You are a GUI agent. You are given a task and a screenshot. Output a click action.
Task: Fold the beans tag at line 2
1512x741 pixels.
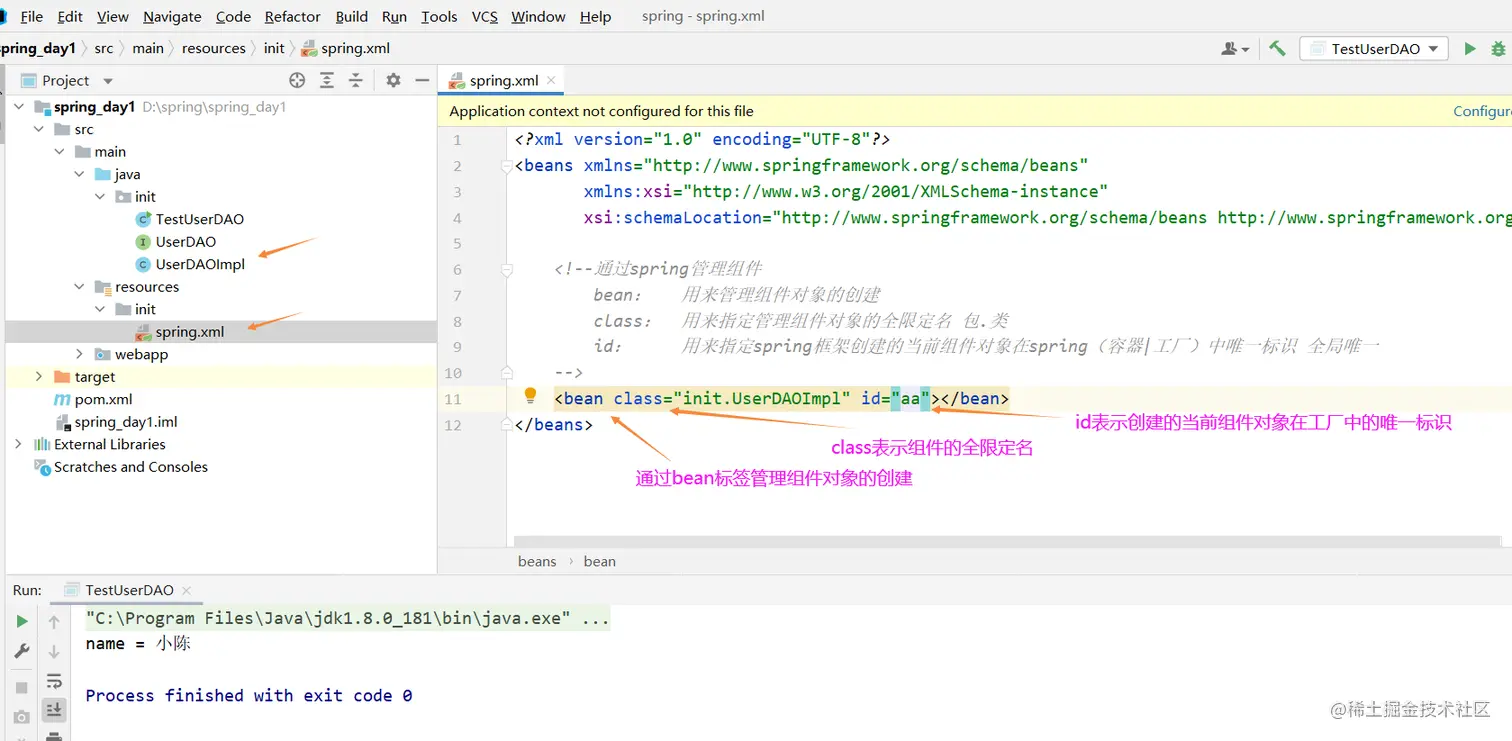(x=507, y=166)
